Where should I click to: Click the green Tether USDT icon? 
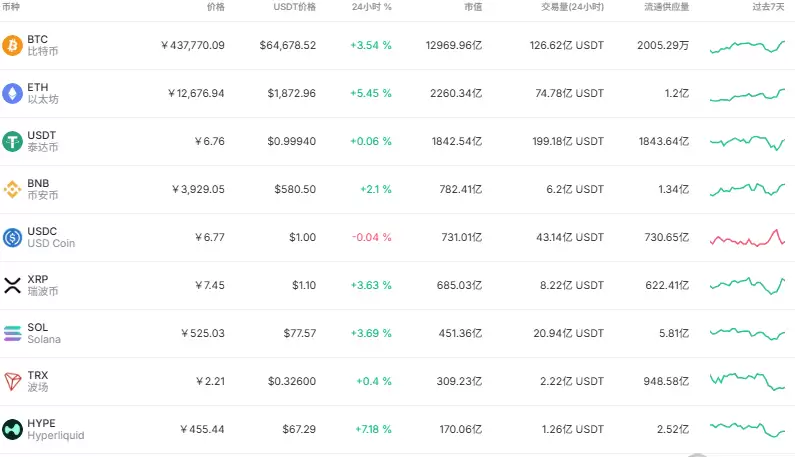click(x=12, y=142)
